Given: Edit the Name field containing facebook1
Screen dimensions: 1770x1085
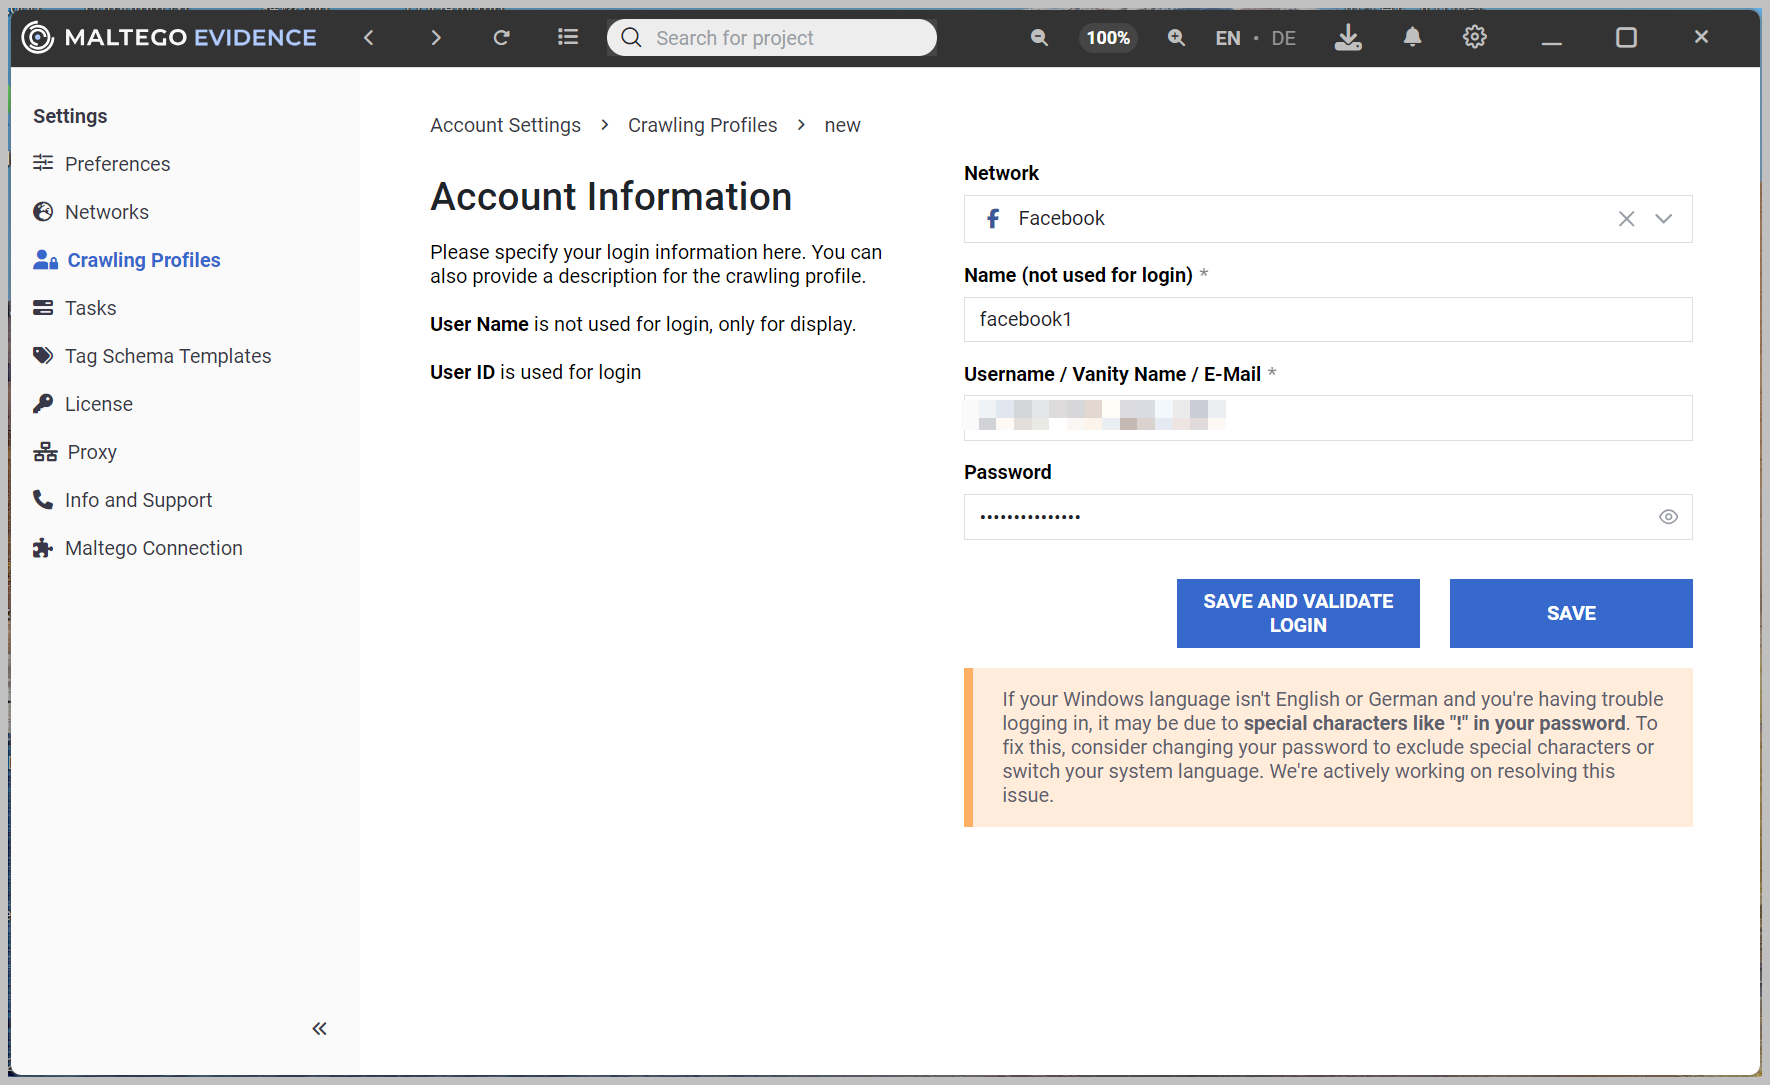Looking at the screenshot, I should click(x=1328, y=319).
